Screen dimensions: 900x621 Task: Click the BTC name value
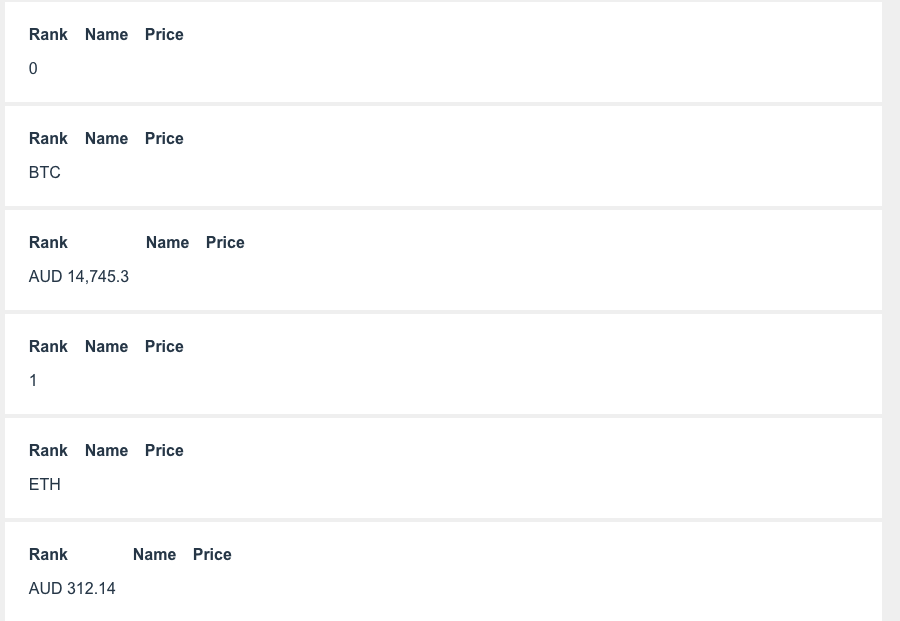click(45, 173)
